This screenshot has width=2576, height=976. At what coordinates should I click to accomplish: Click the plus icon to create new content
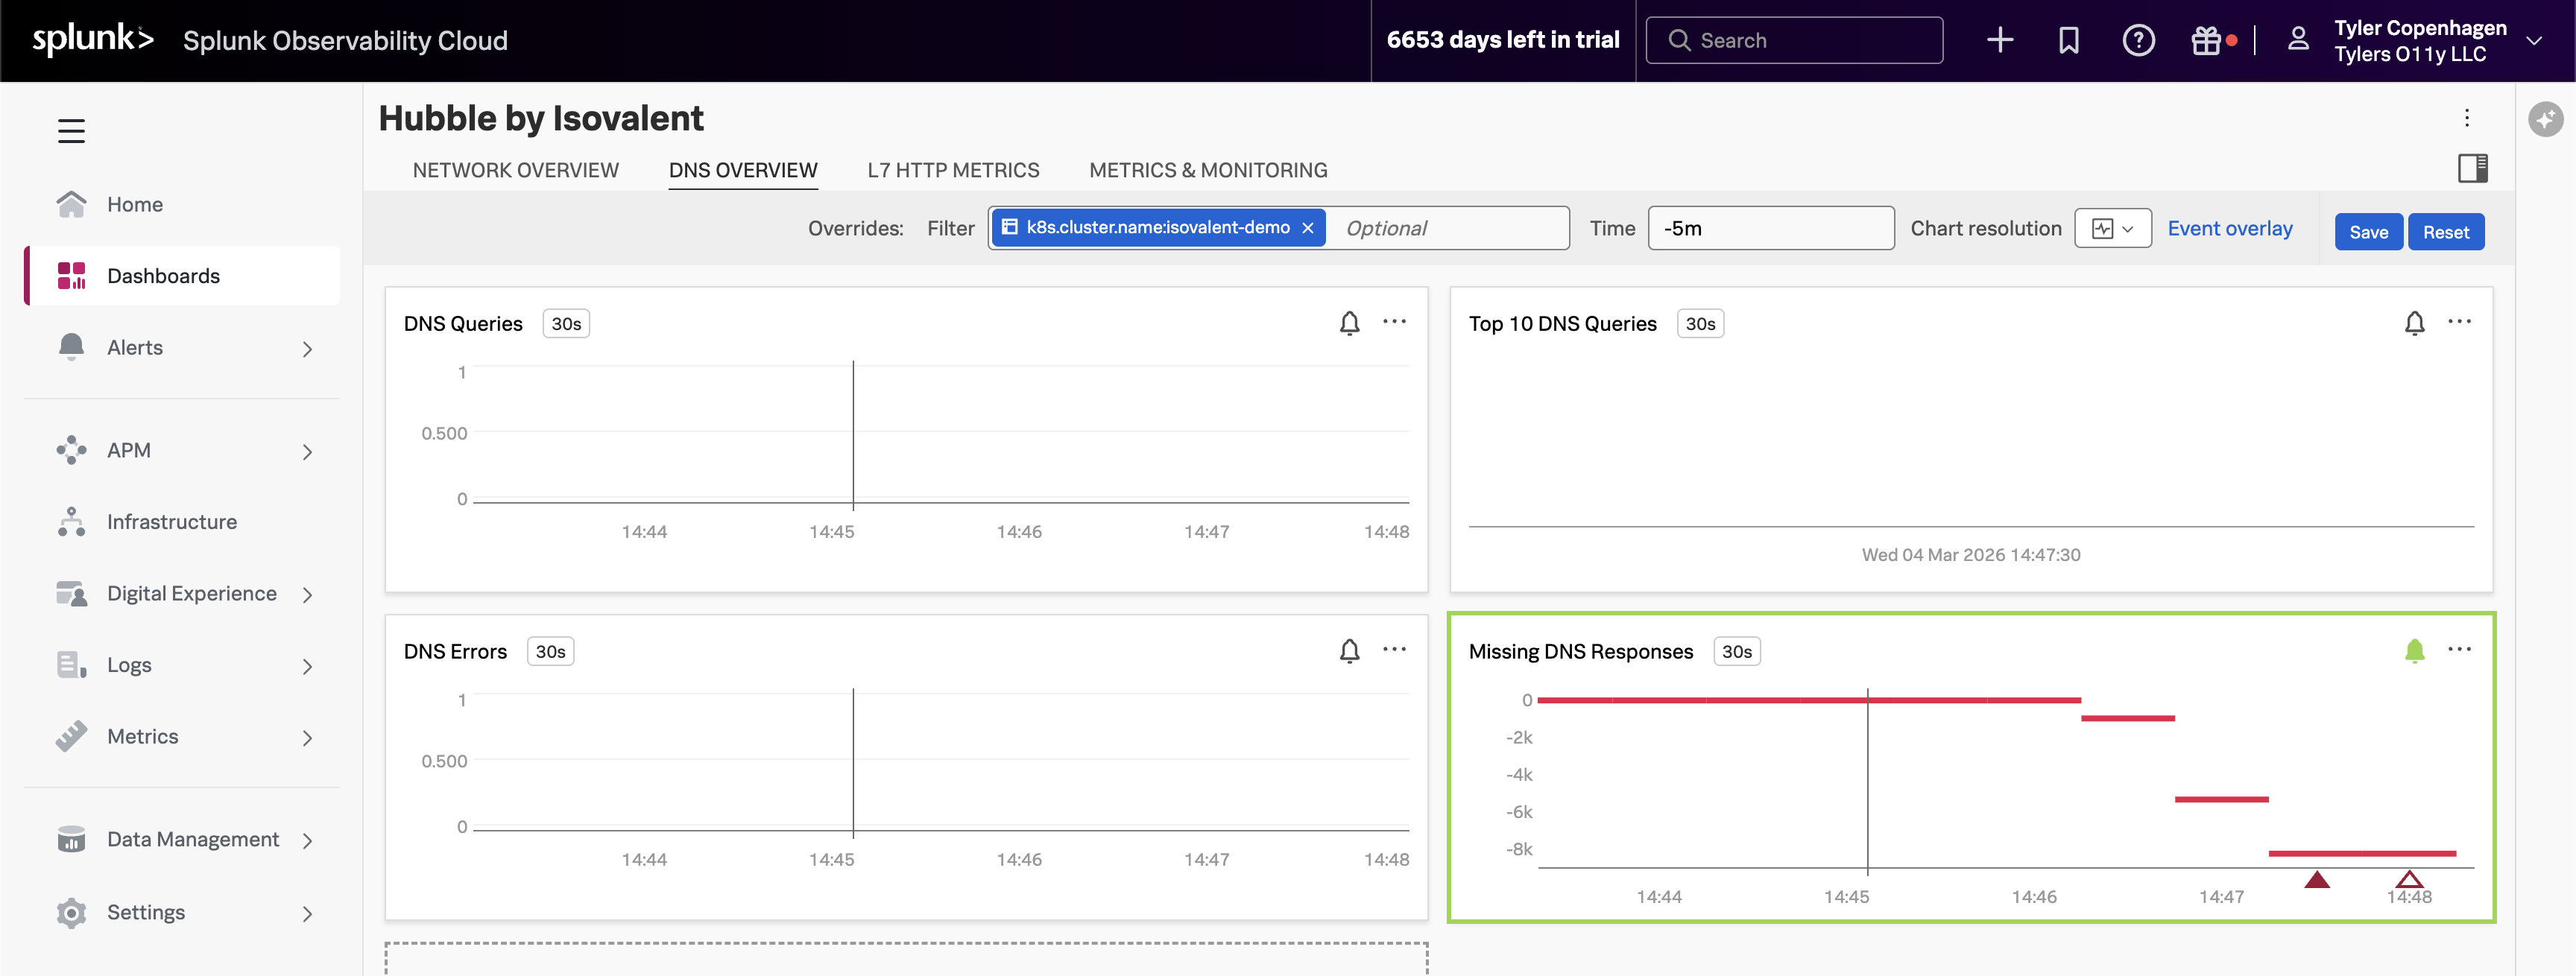tap(1999, 40)
